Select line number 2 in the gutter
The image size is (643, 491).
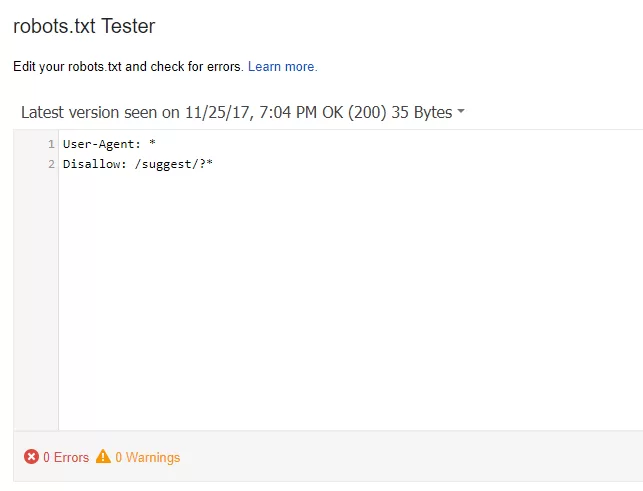coord(50,164)
